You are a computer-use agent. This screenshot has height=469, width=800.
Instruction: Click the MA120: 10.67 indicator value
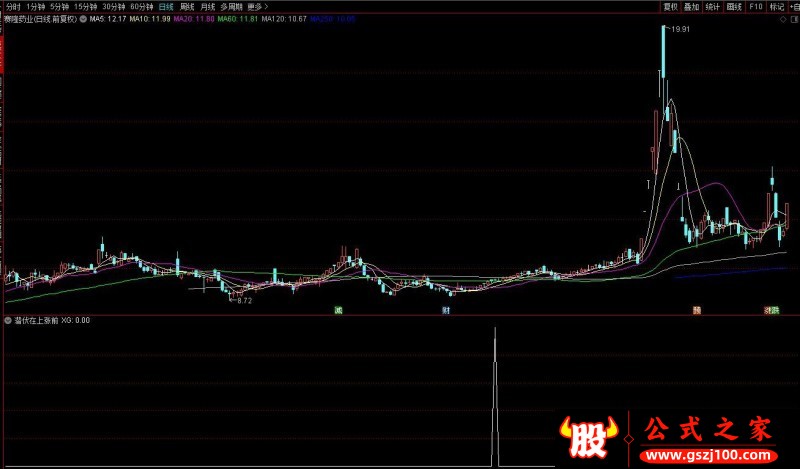point(284,19)
